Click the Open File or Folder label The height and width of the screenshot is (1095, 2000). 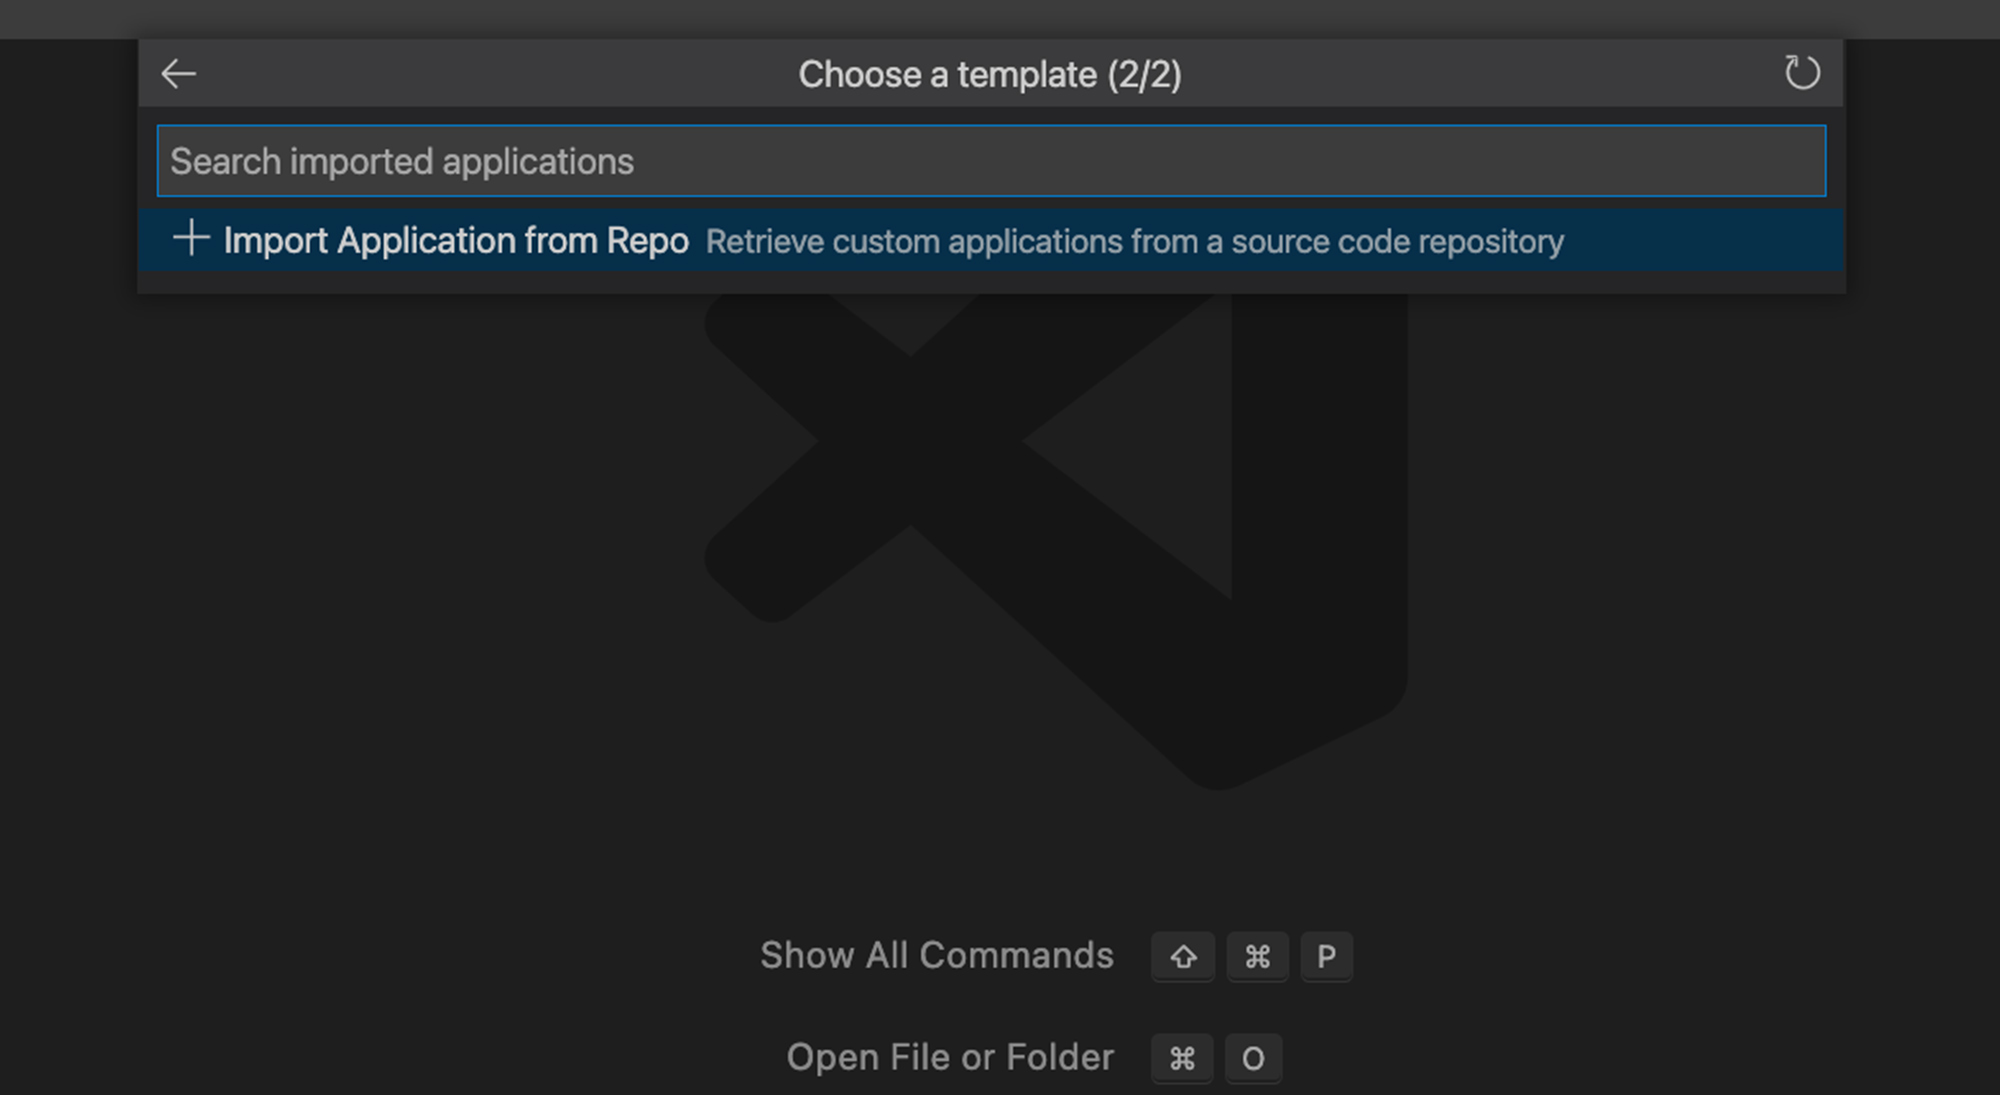950,1057
